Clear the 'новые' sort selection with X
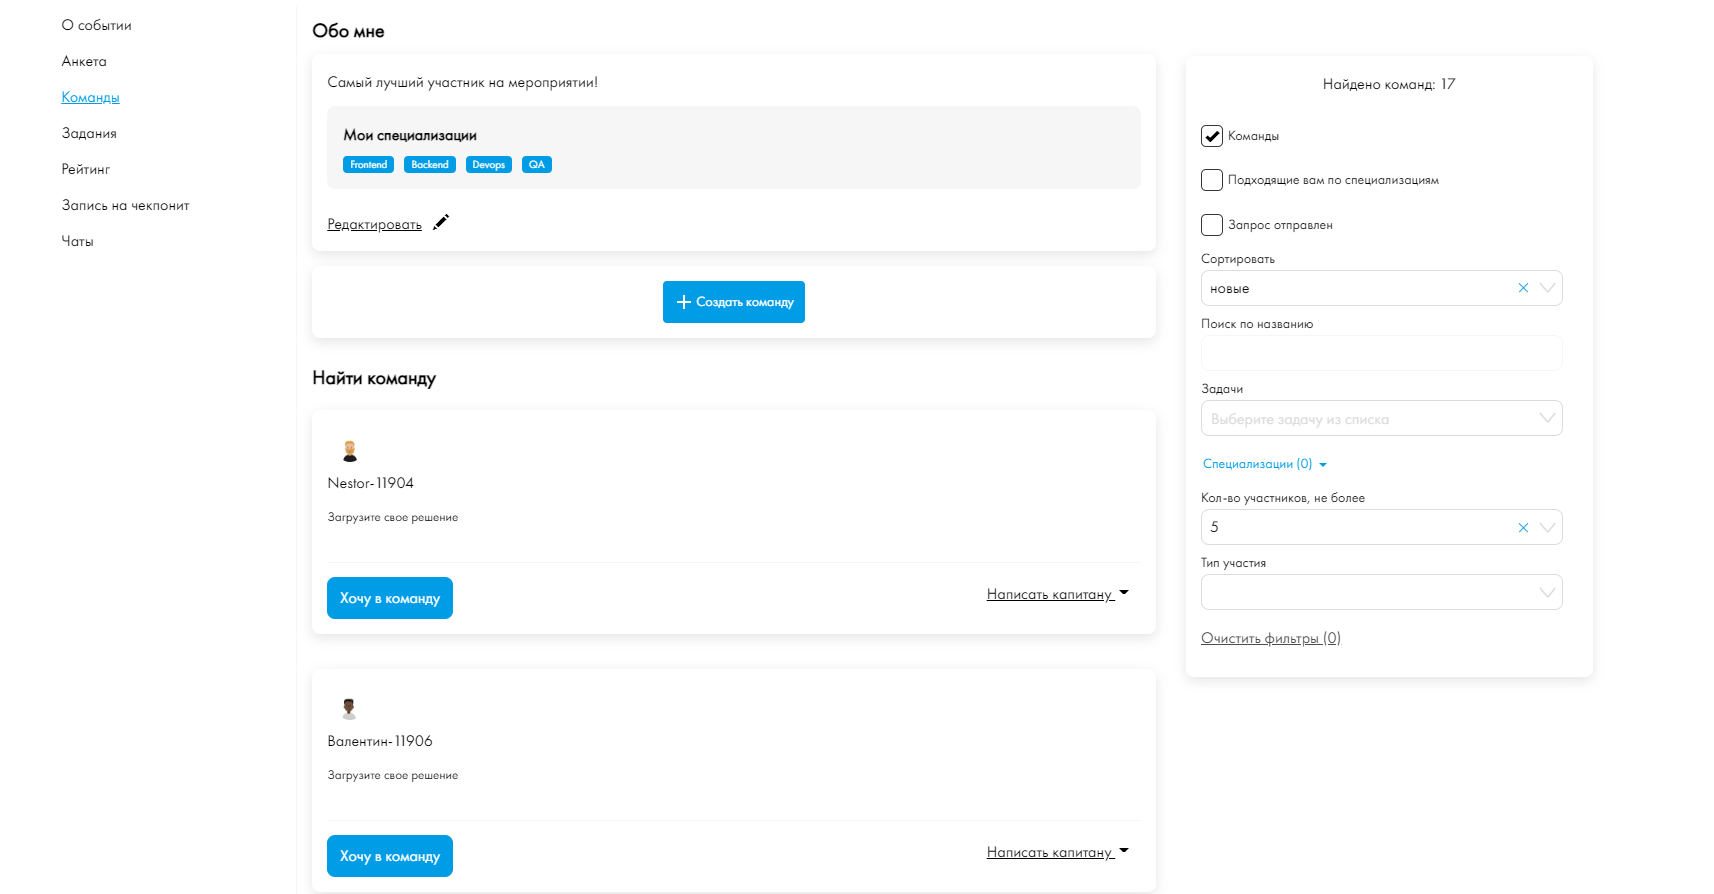Screen dimensions: 1714x894 1523,288
